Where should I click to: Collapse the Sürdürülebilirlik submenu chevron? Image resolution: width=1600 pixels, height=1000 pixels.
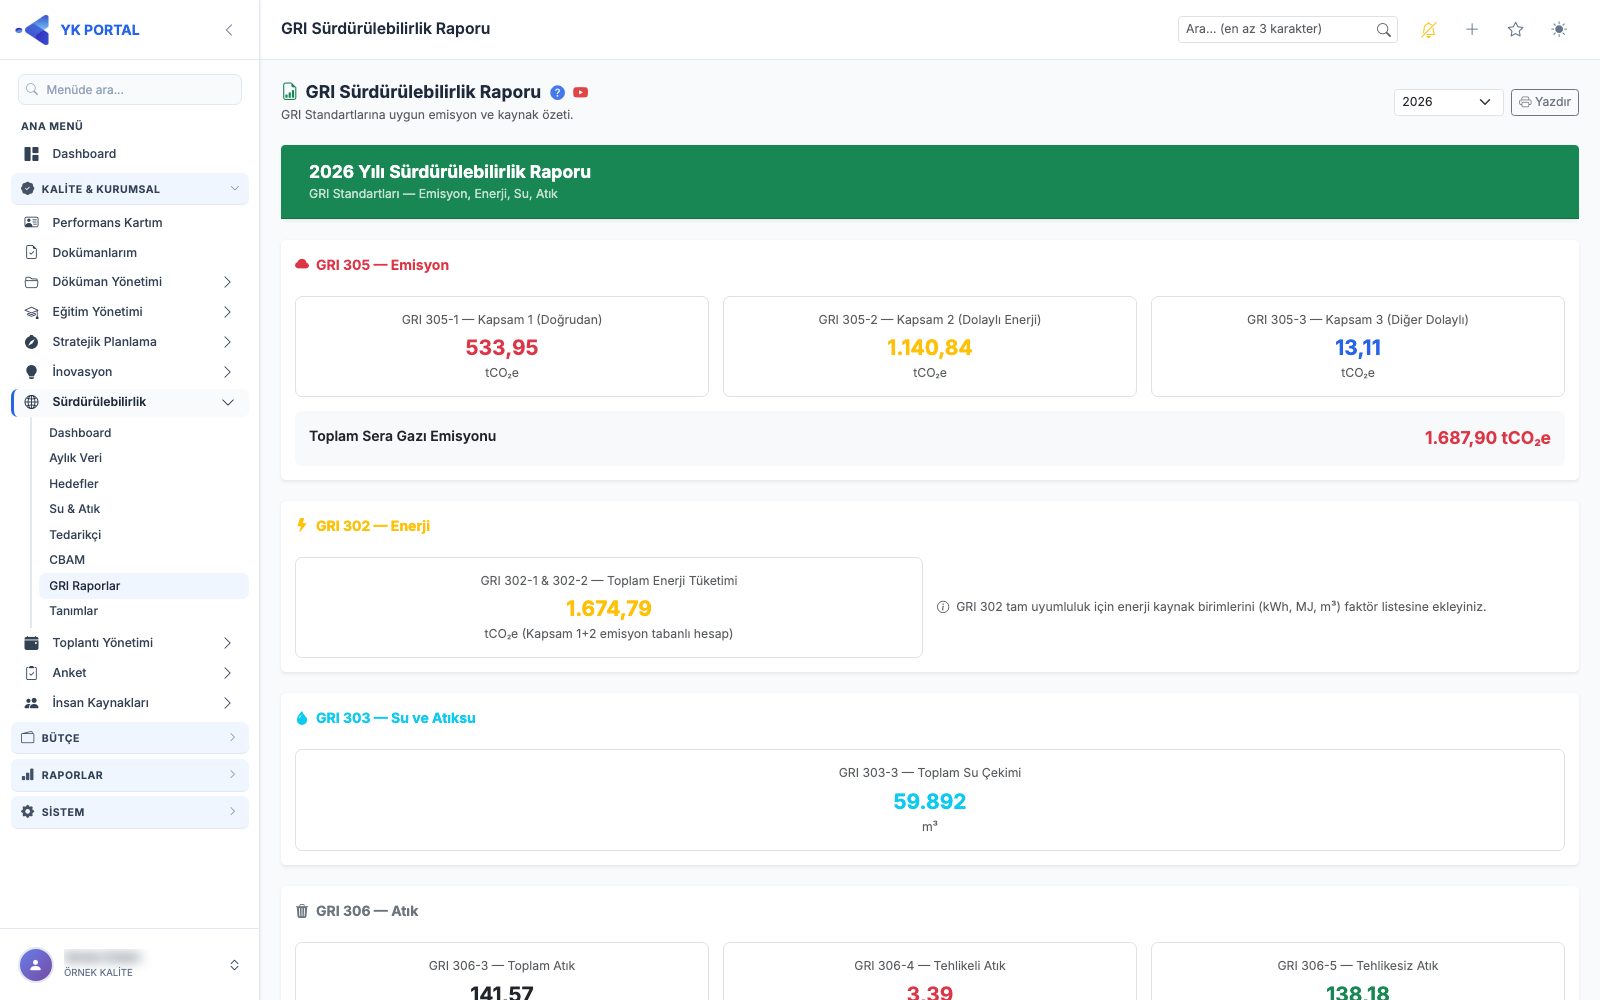(x=227, y=402)
